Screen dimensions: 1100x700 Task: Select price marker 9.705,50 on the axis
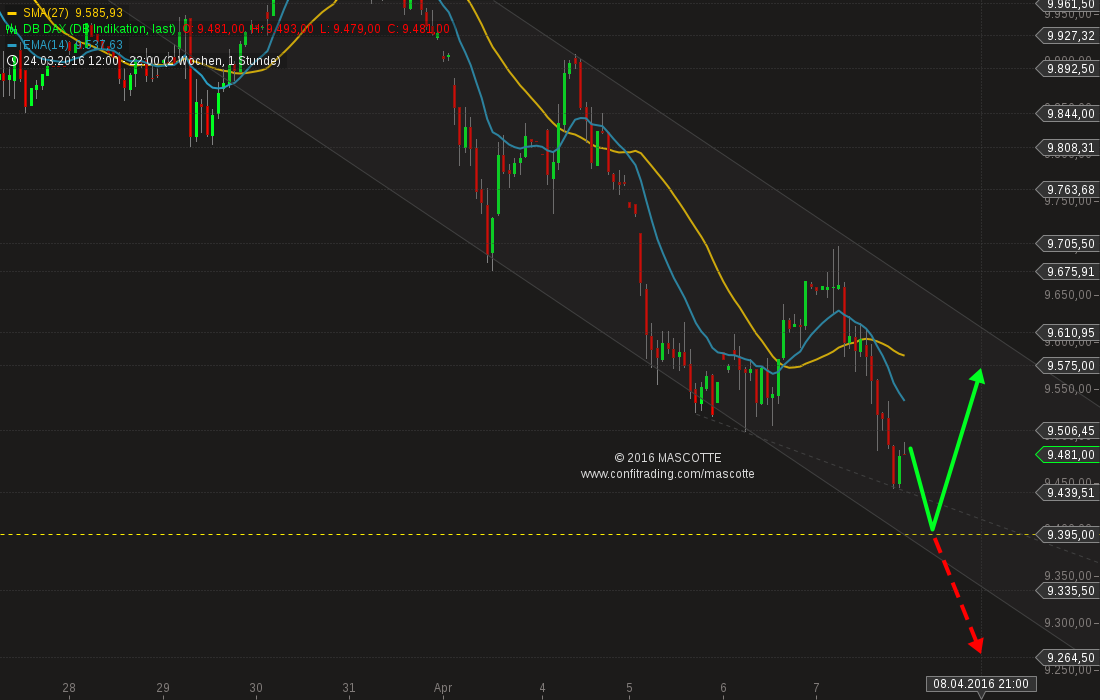pos(1068,244)
